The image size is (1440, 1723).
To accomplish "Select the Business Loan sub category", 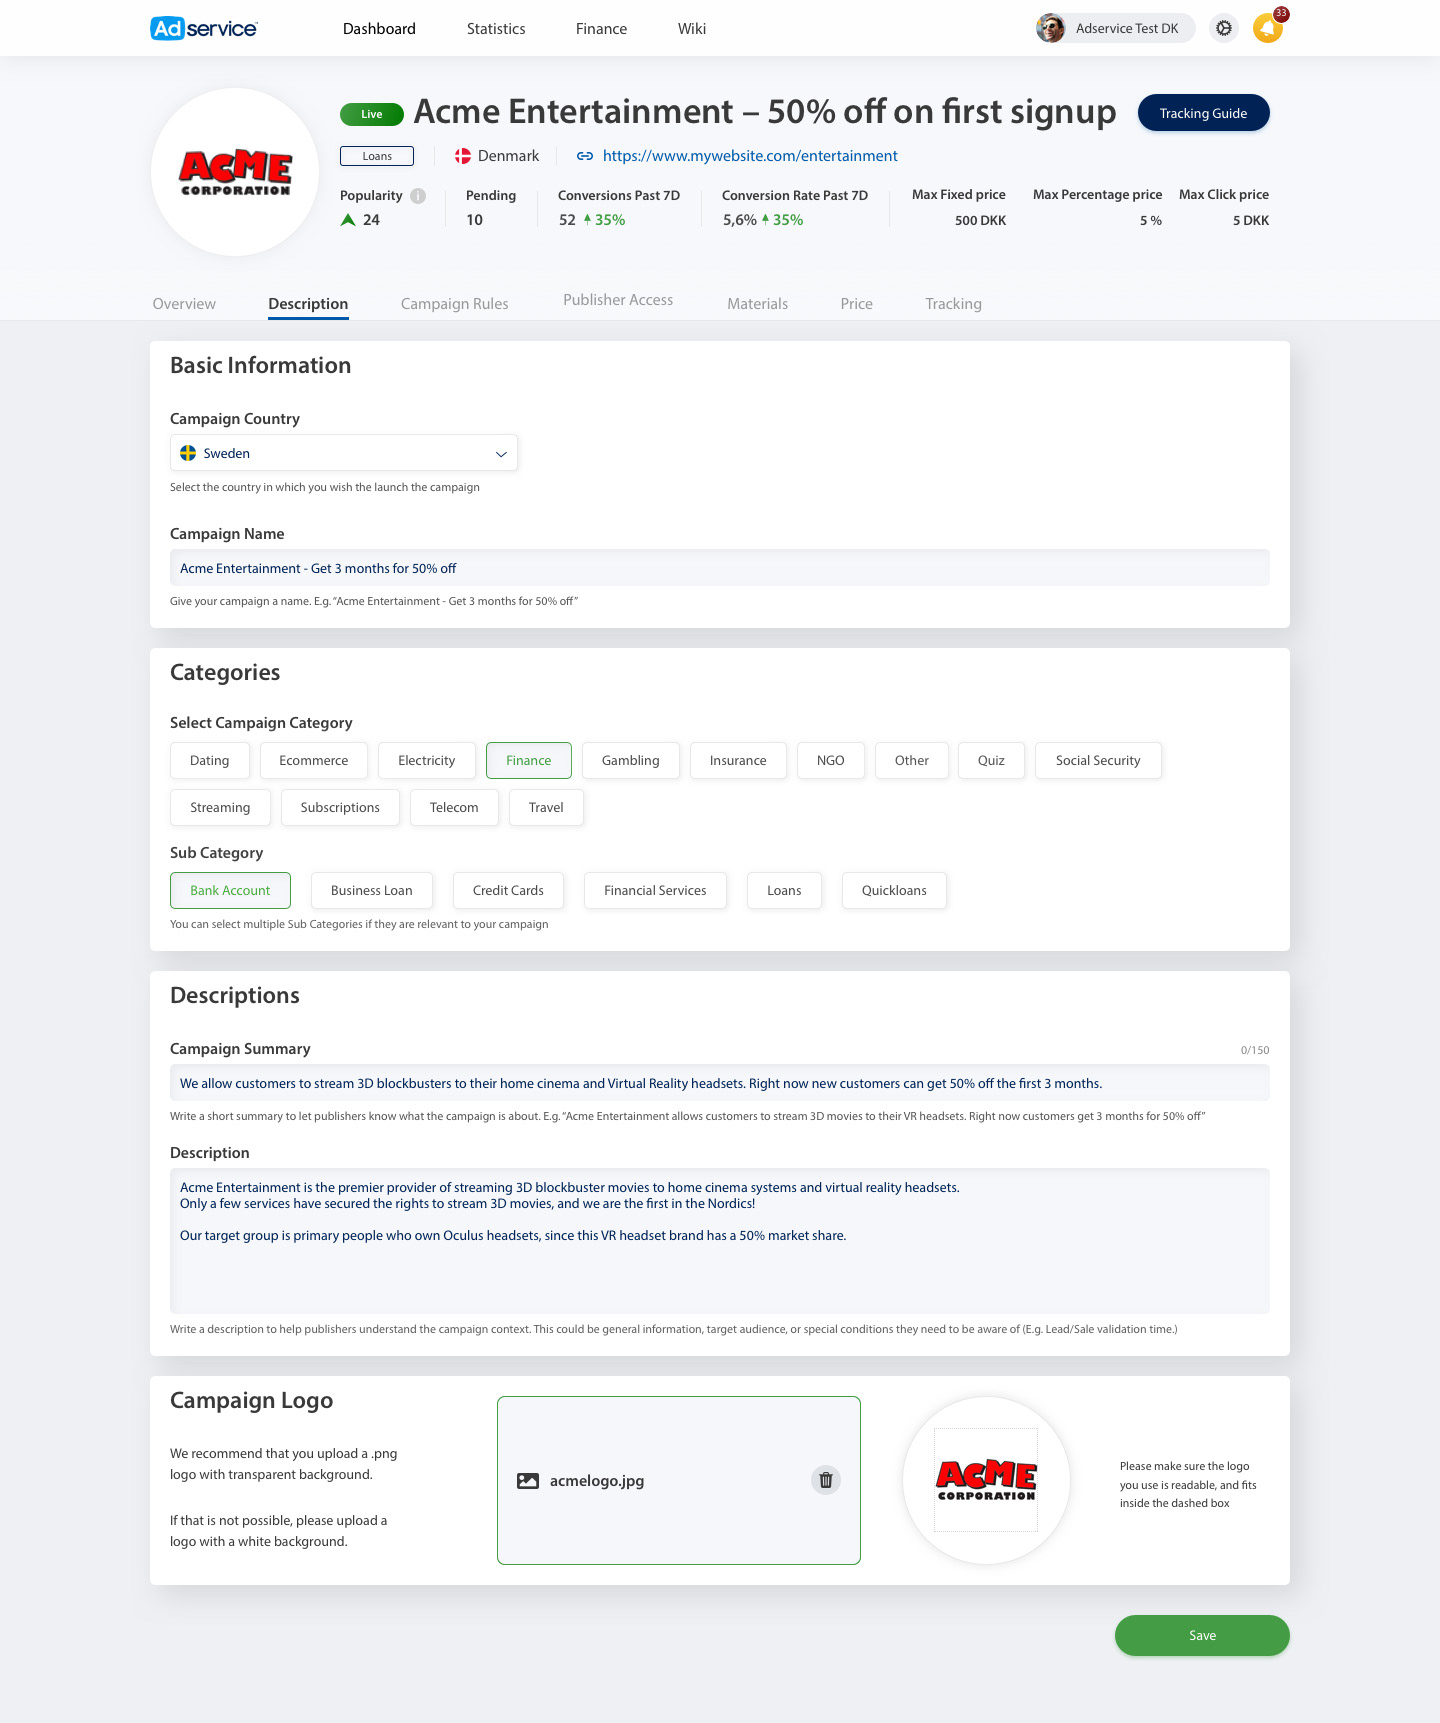I will [x=372, y=891].
